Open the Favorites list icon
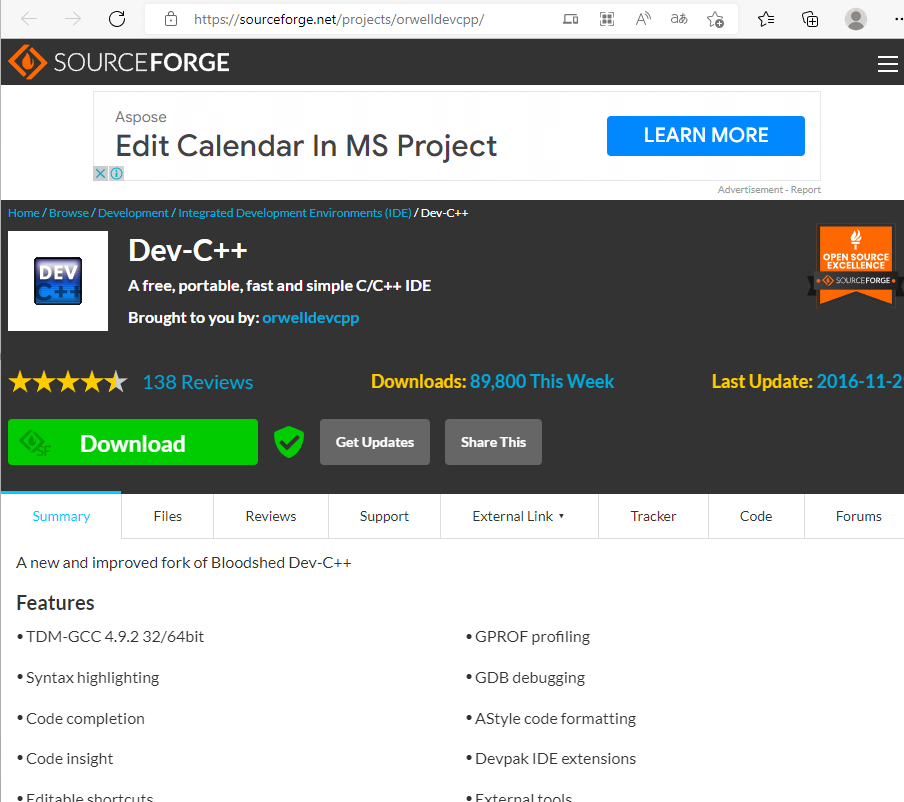904x802 pixels. pyautogui.click(x=766, y=19)
